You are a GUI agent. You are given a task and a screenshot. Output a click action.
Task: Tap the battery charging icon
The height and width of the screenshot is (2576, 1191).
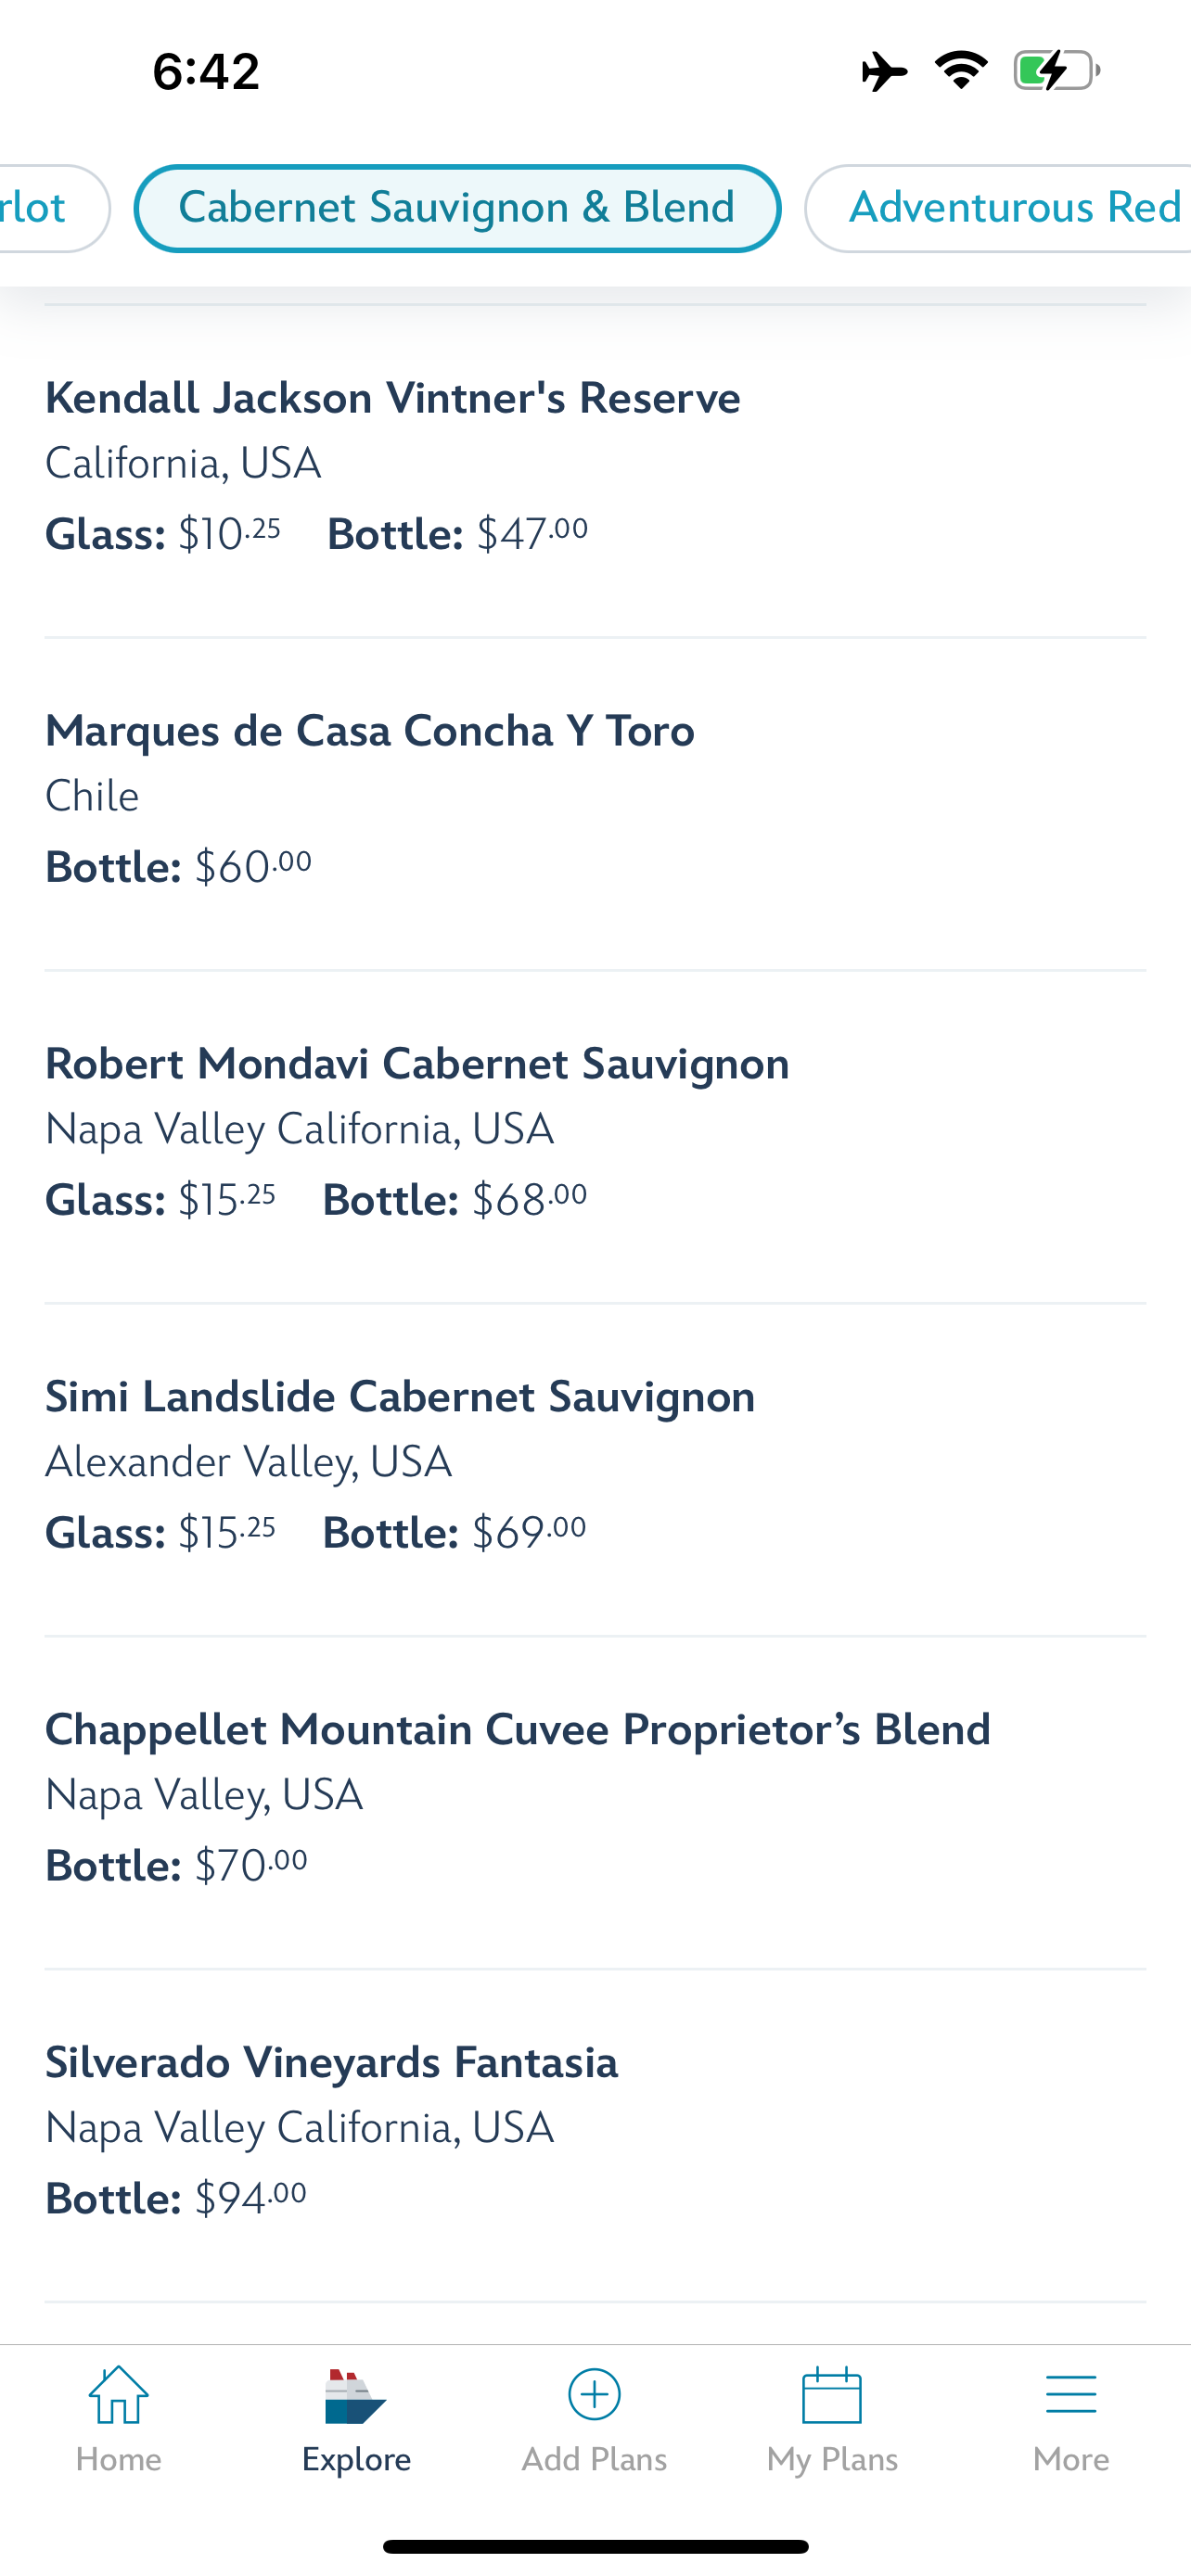[x=1056, y=71]
